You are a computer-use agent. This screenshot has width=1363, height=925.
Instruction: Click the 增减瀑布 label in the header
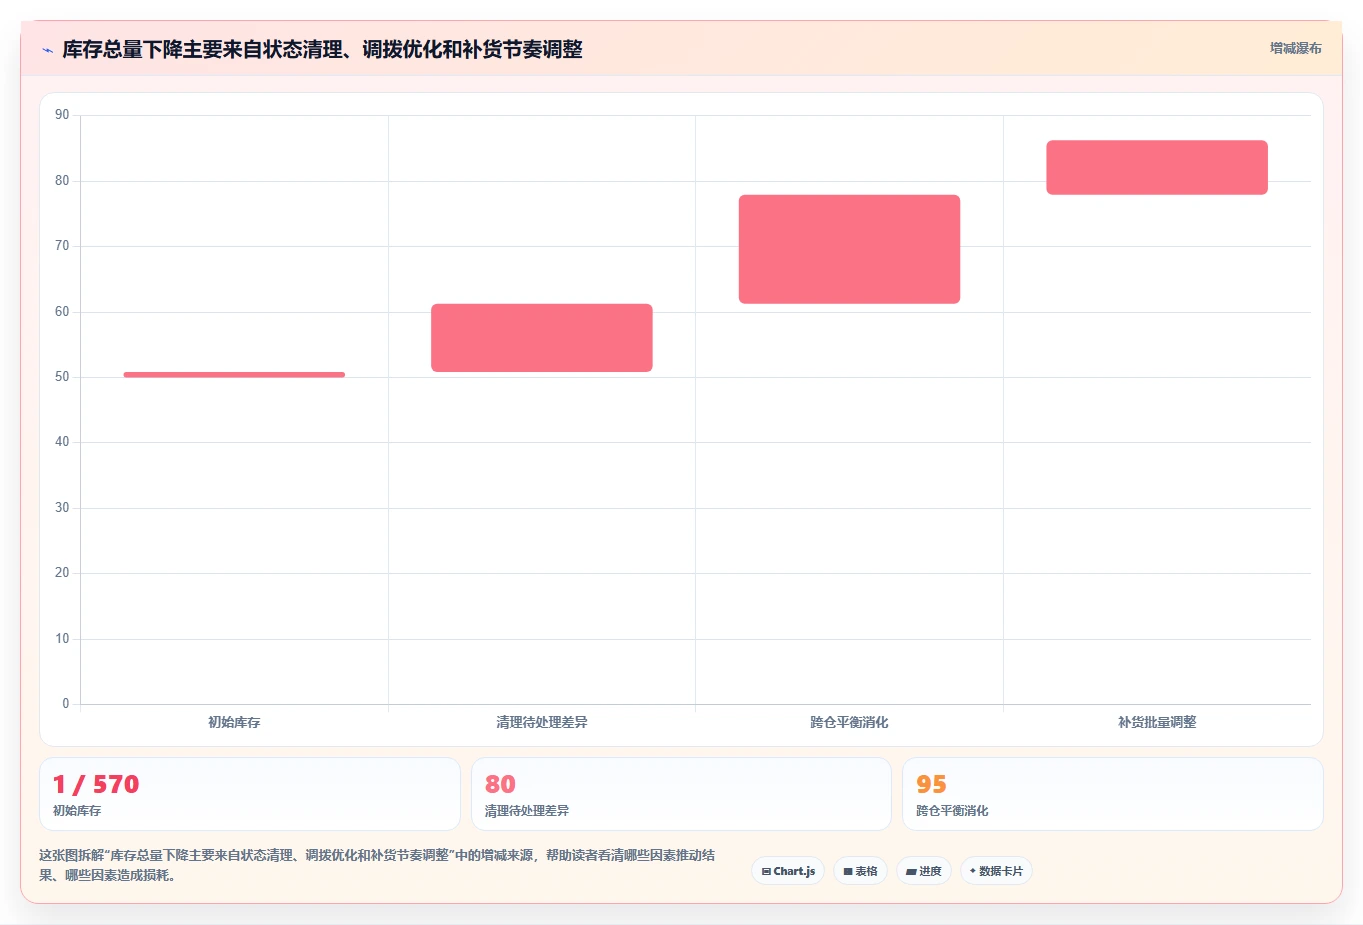coord(1295,48)
